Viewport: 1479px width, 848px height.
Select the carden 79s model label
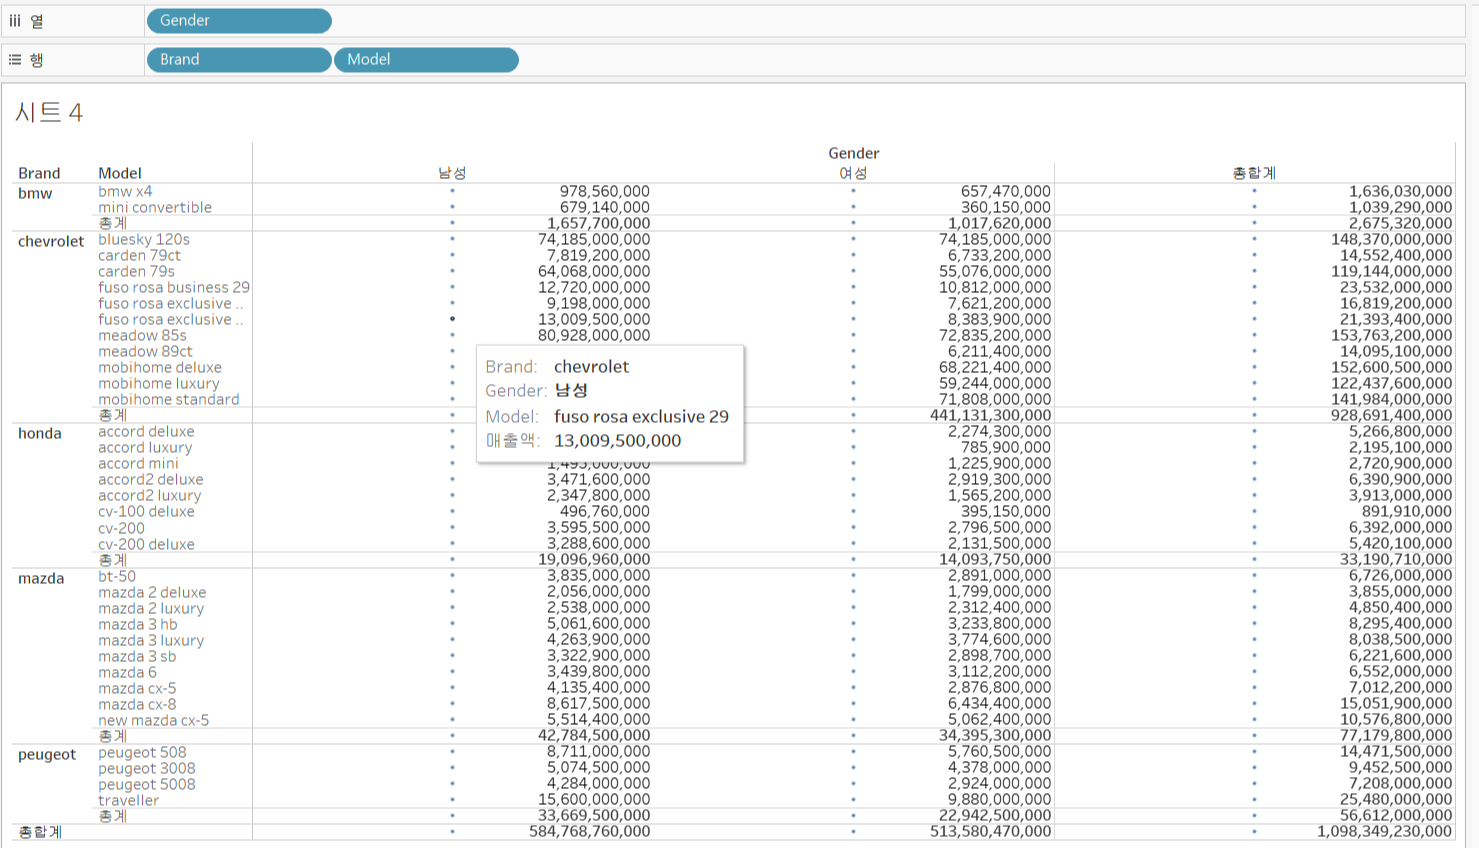[x=136, y=271]
